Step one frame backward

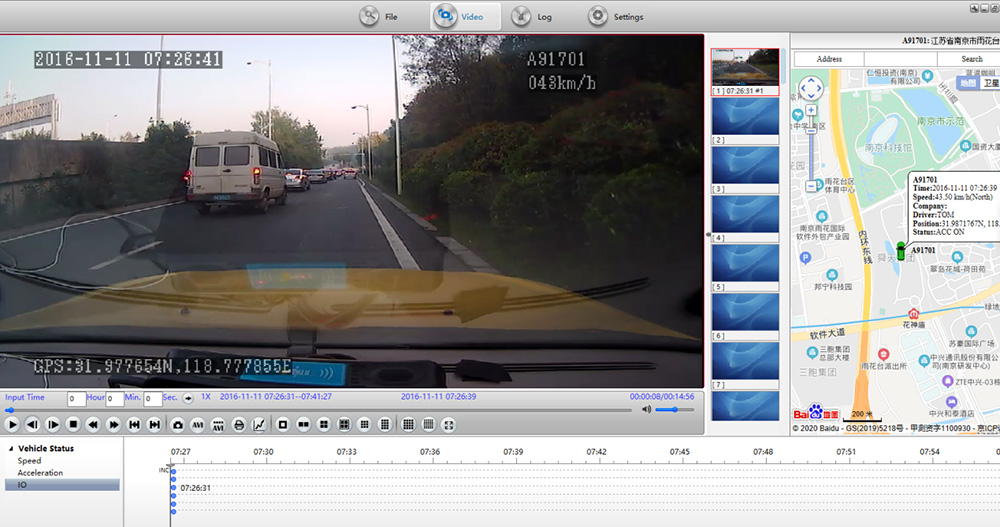click(32, 424)
